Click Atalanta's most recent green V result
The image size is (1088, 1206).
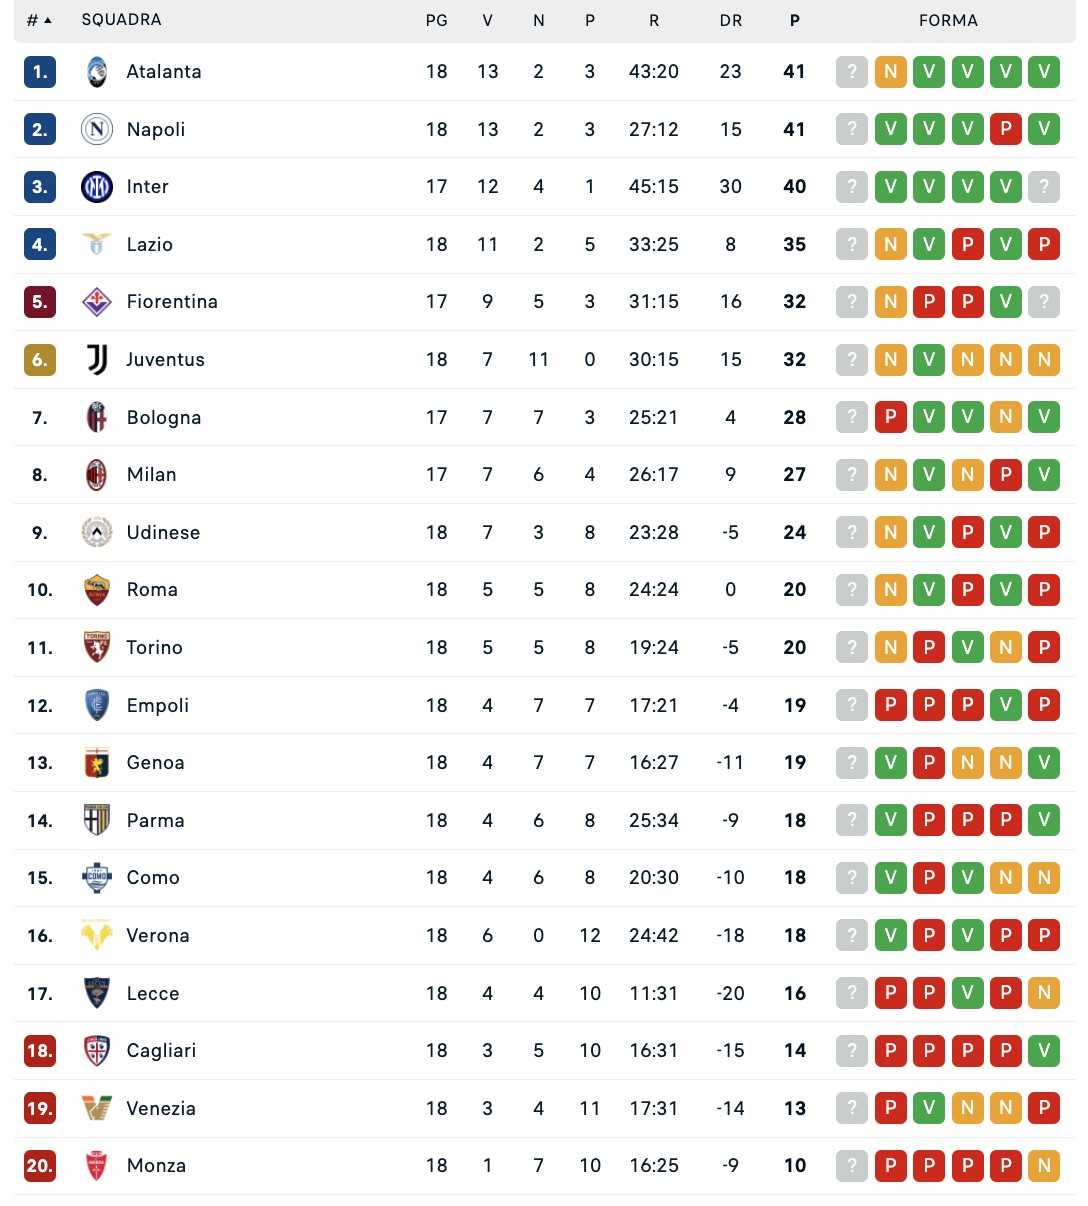(1044, 72)
